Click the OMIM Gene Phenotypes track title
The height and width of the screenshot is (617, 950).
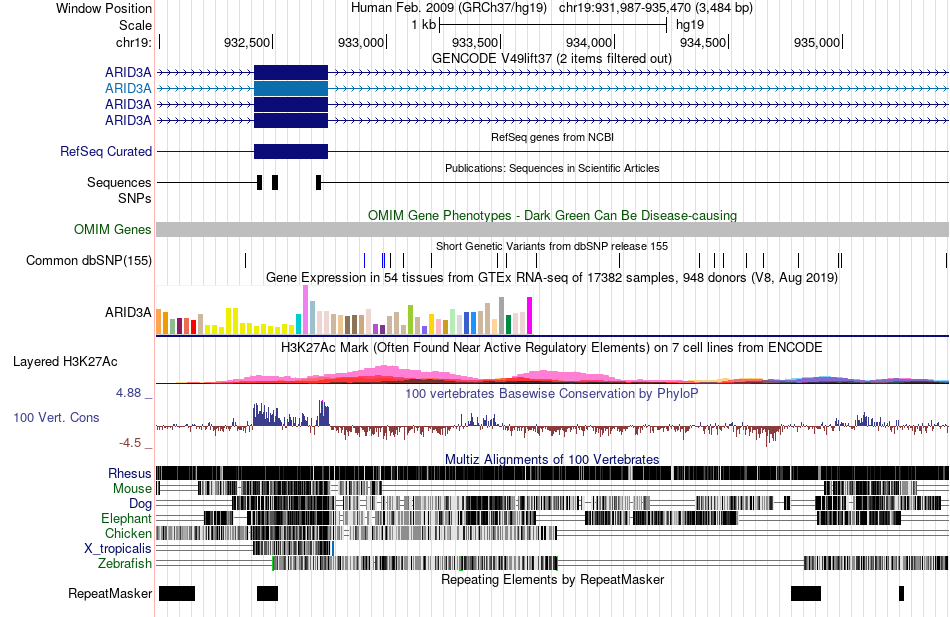552,216
